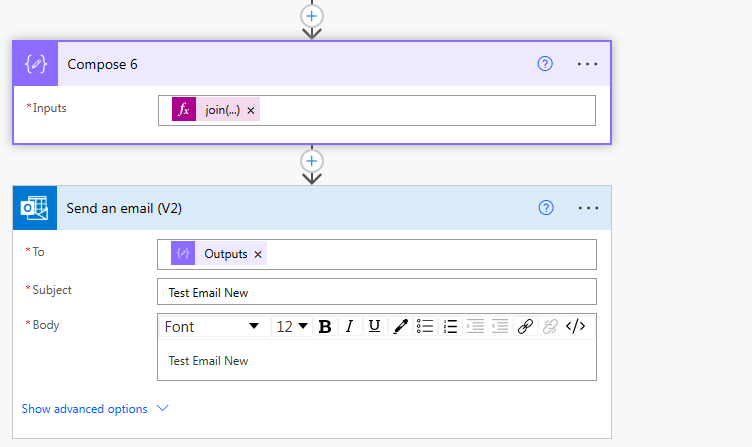Remove the Outputs token from To

point(258,254)
